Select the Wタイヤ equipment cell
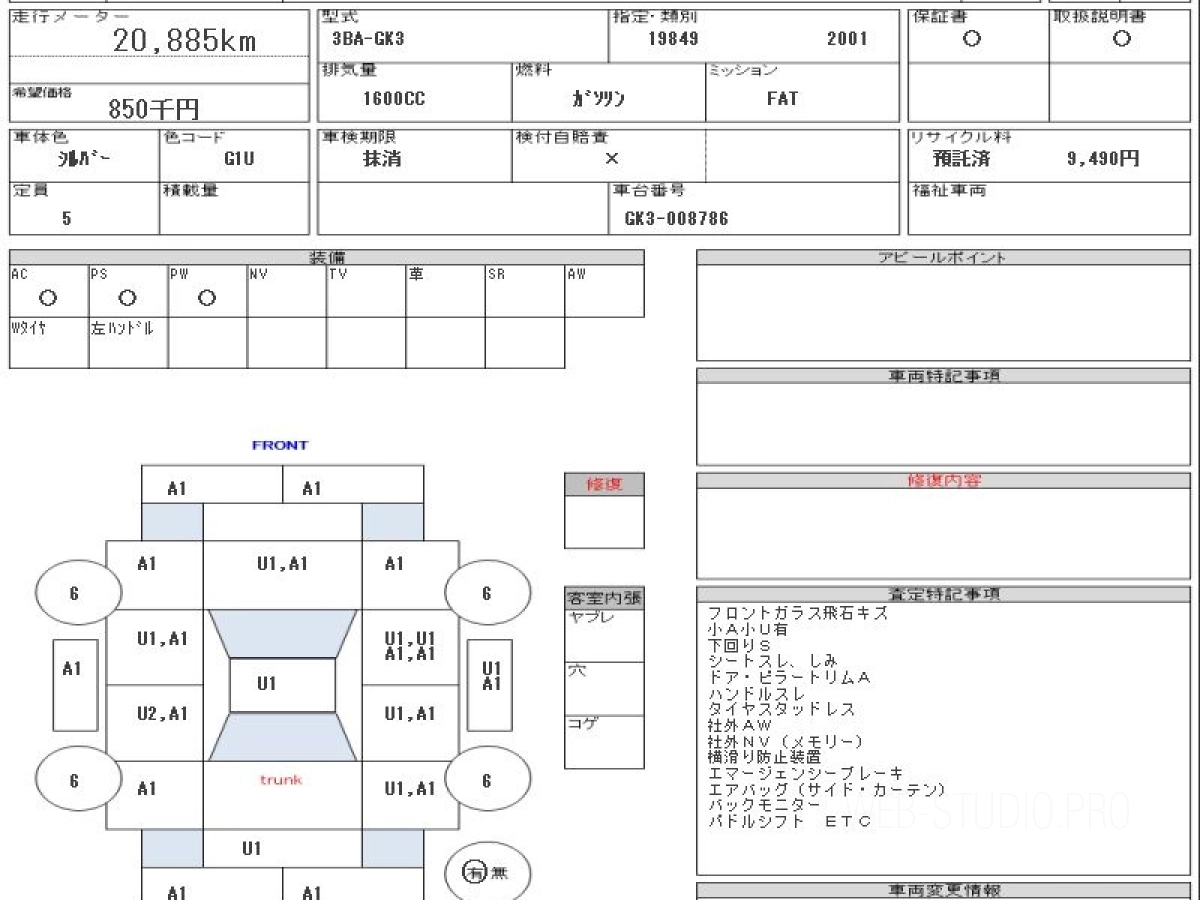This screenshot has width=1200, height=900. point(49,342)
